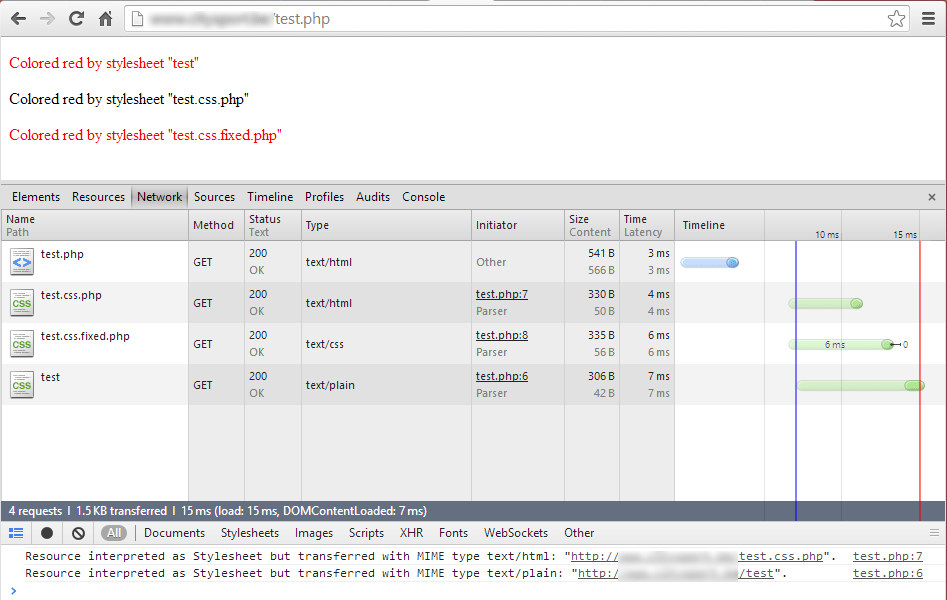Follow the test.php:7 initiator link

click(501, 294)
